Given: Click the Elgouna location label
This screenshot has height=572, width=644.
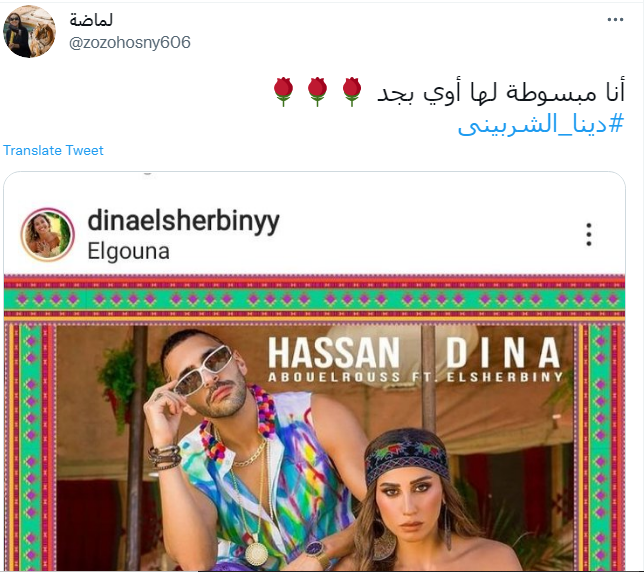Looking at the screenshot, I should [129, 251].
